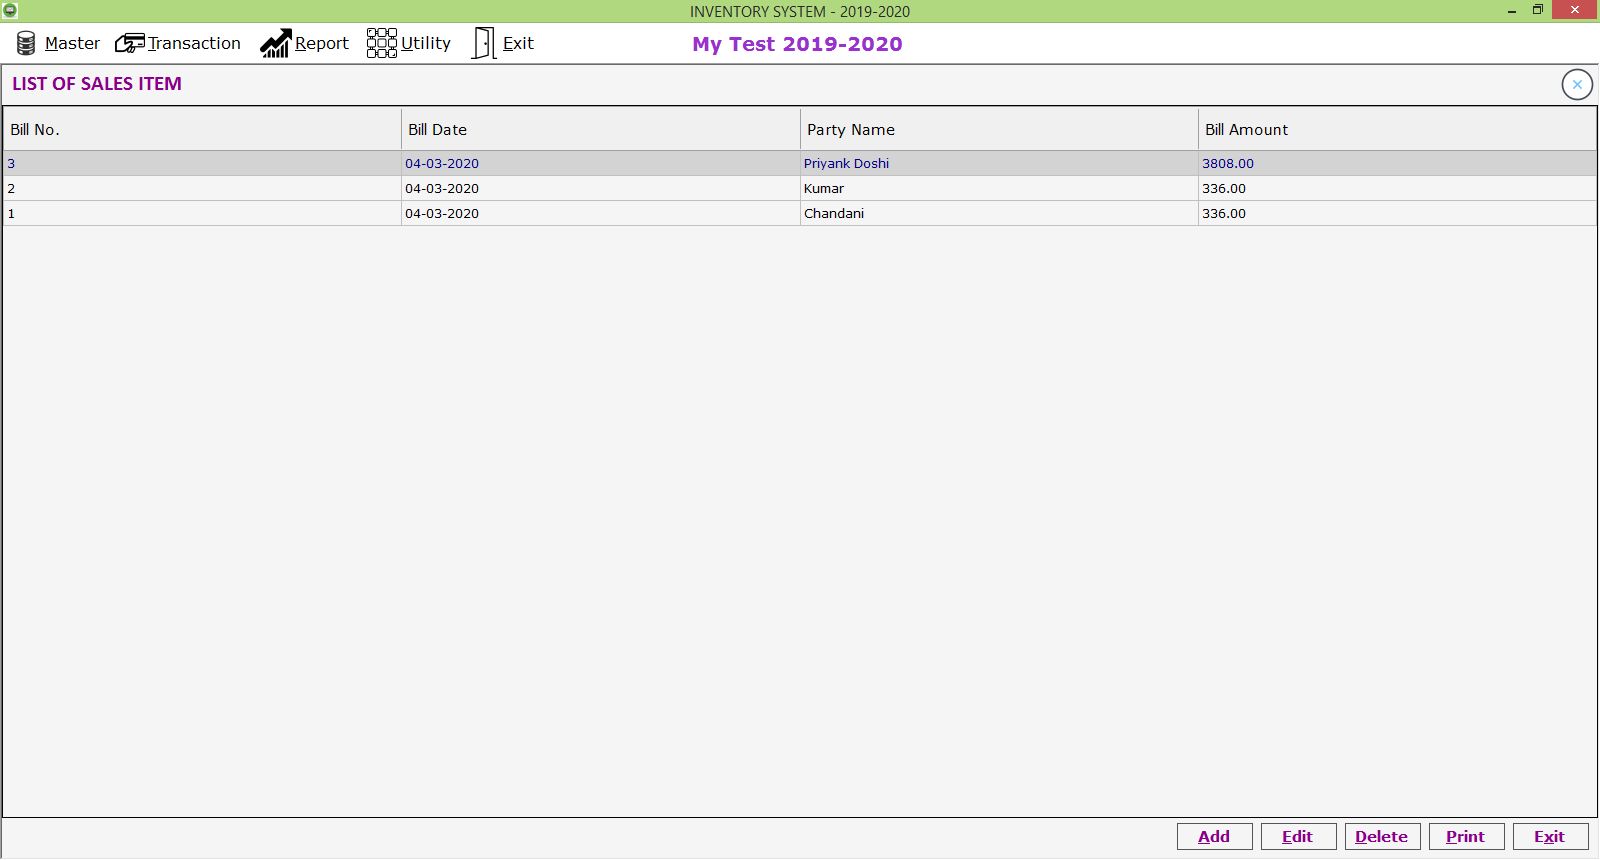The height and width of the screenshot is (860, 1600).
Task: Sort by the Bill Amount column header
Action: pos(1397,130)
